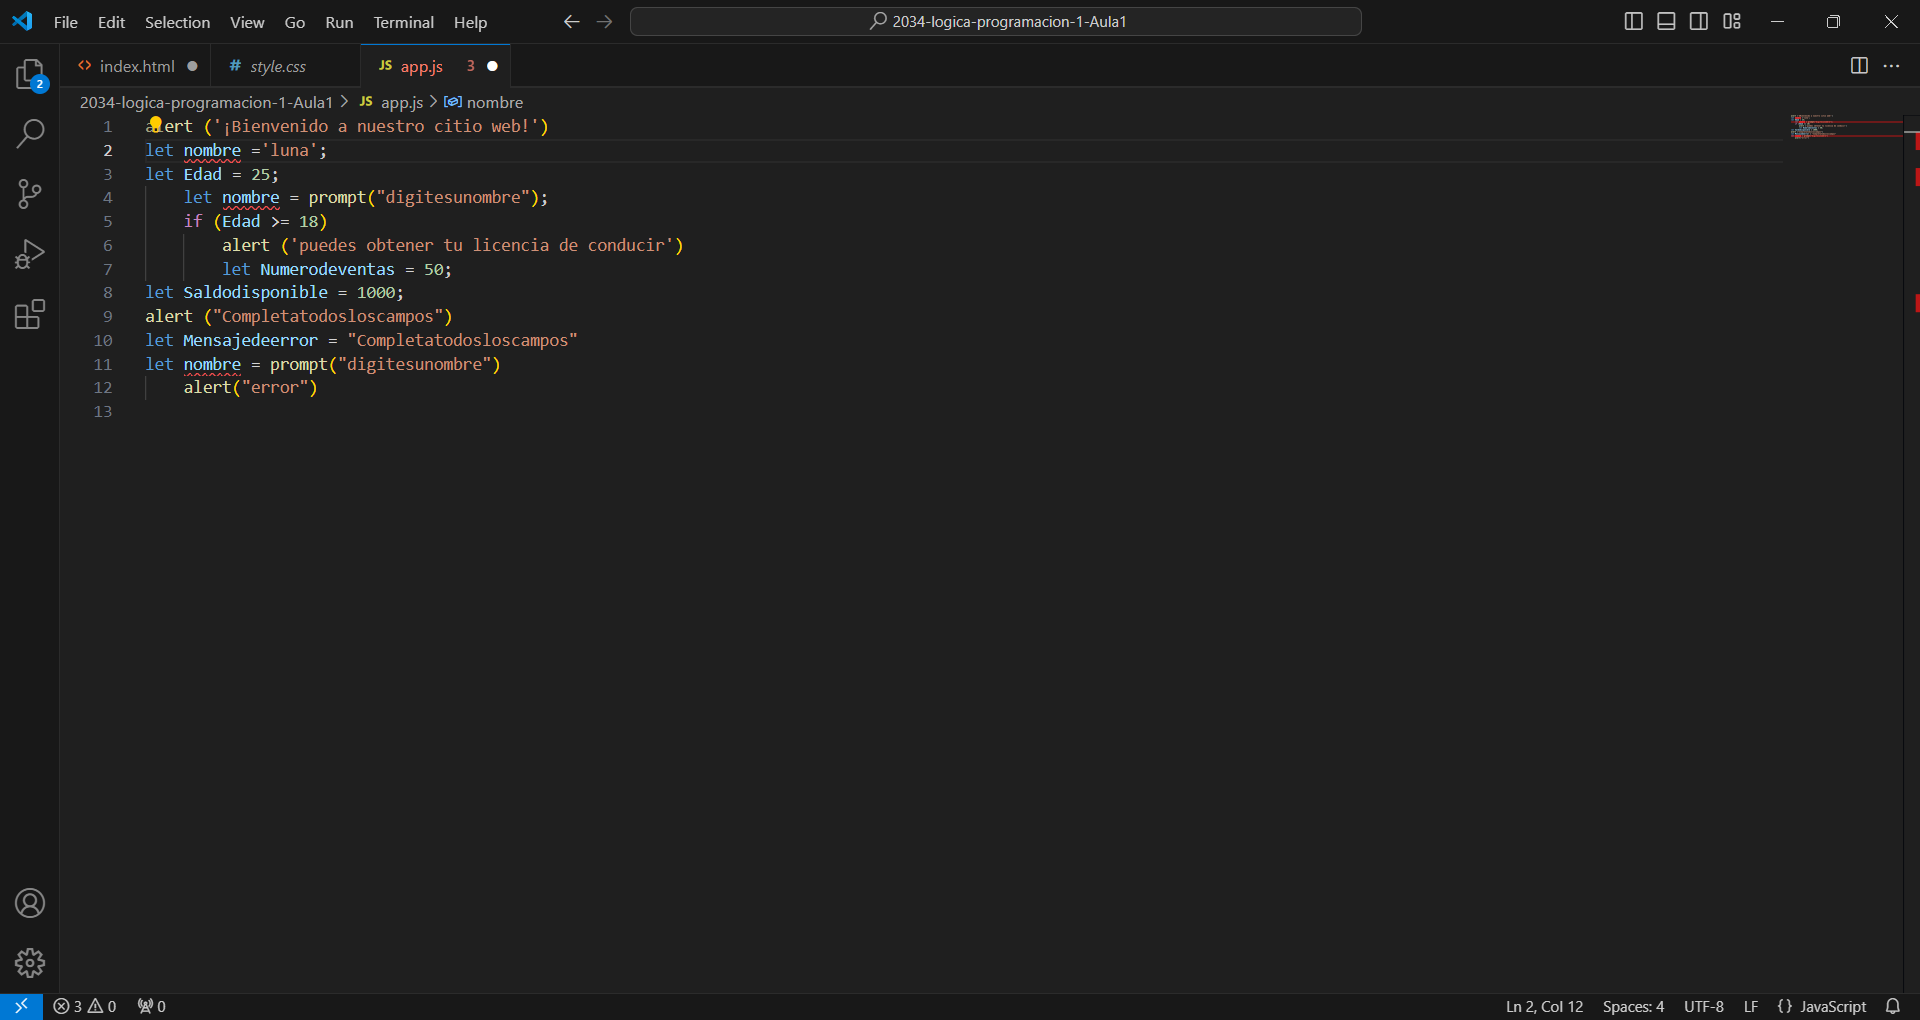1920x1020 pixels.
Task: Click the ports forwarded status indicator
Action: pos(152,1006)
